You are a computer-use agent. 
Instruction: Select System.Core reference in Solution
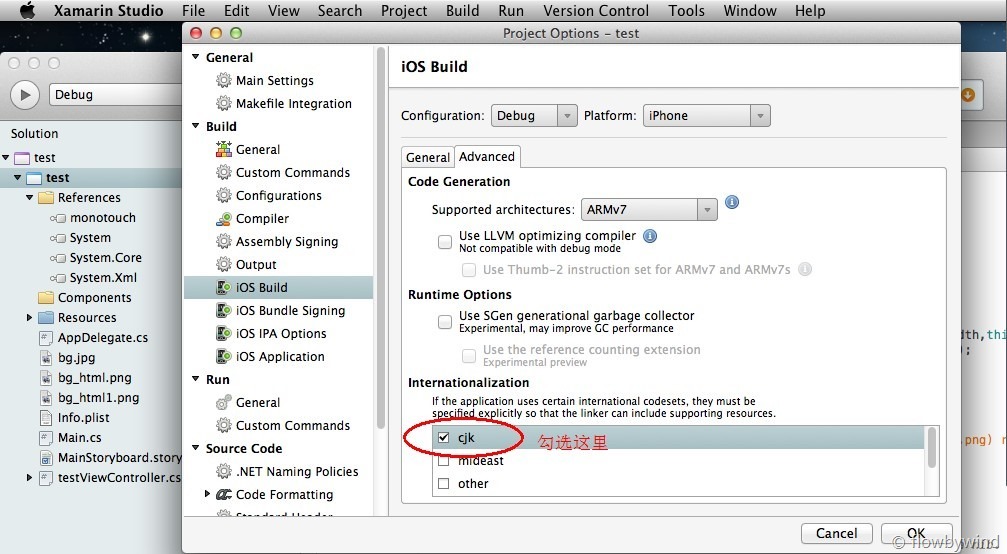point(105,258)
